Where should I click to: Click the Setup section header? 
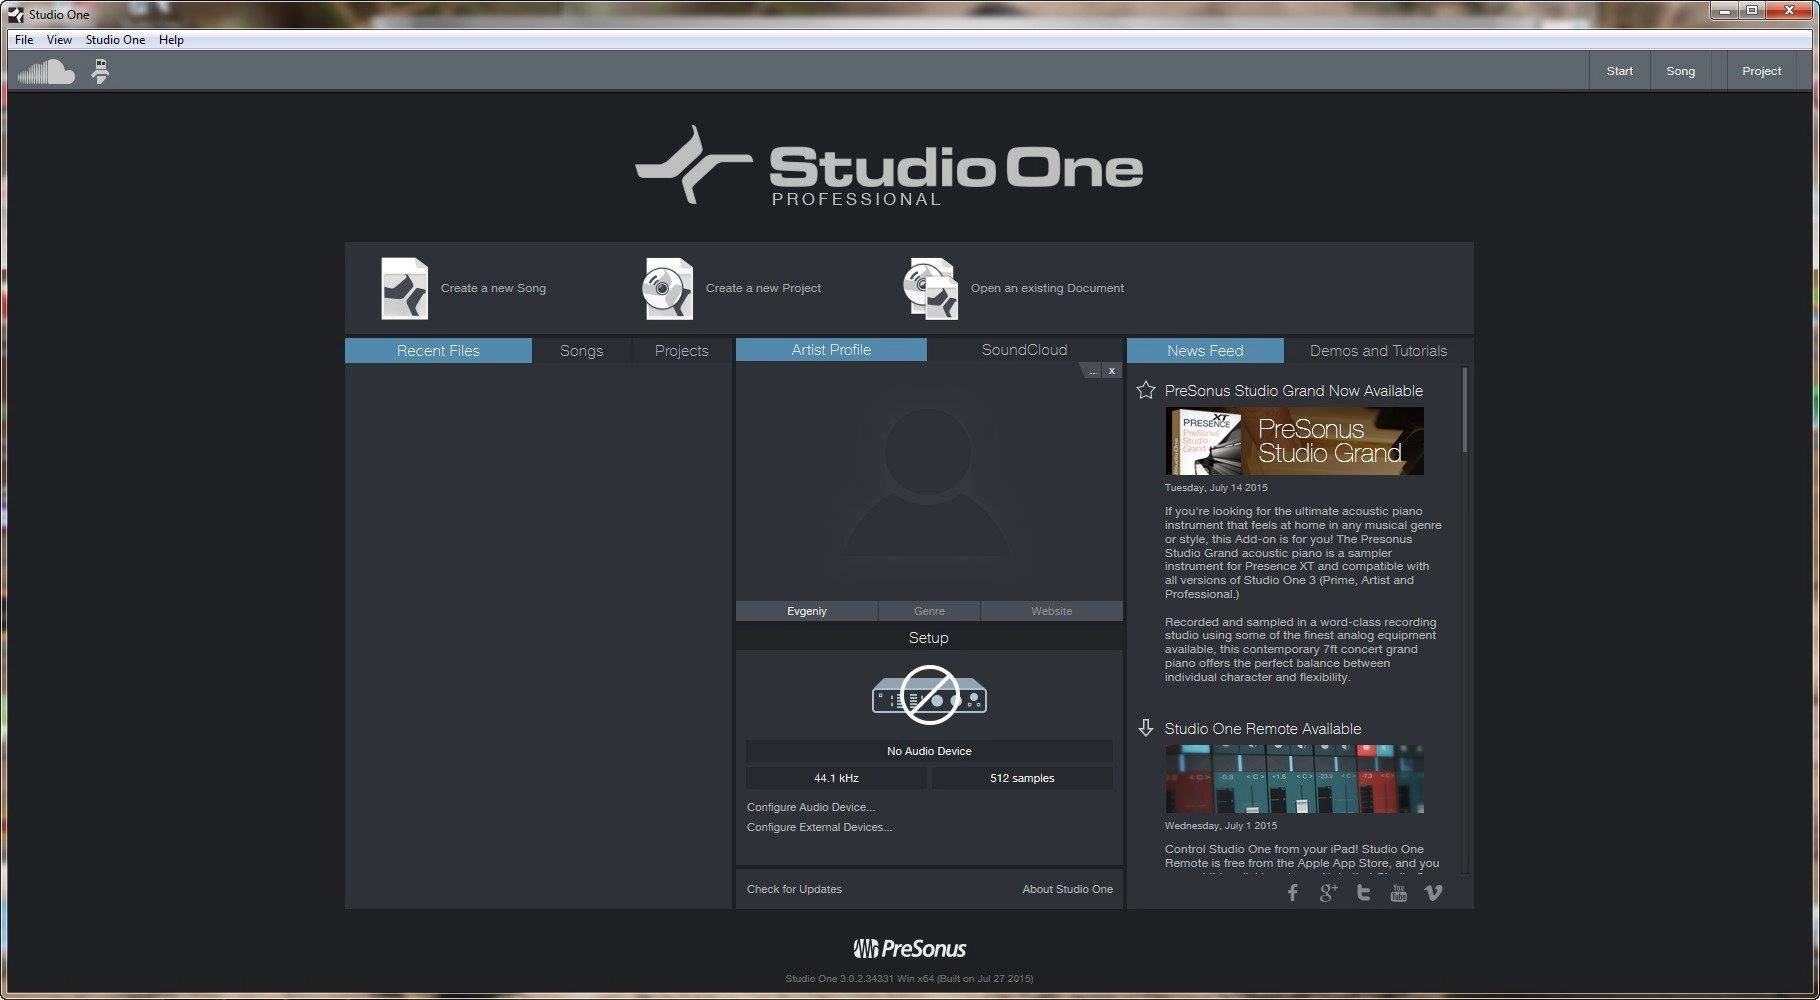click(x=928, y=638)
